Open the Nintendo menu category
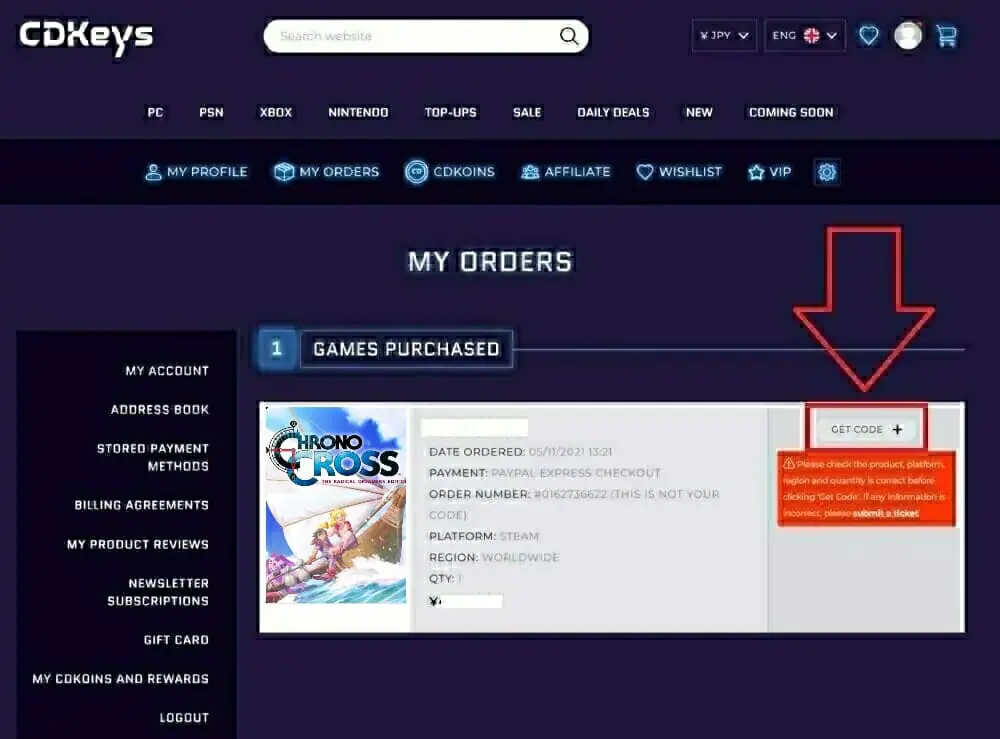 (x=358, y=113)
